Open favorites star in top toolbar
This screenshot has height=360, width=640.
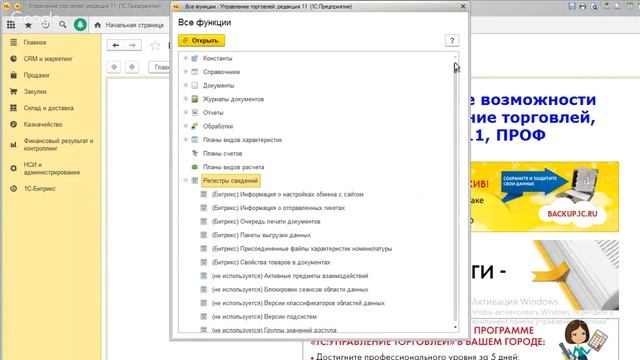tap(28, 25)
